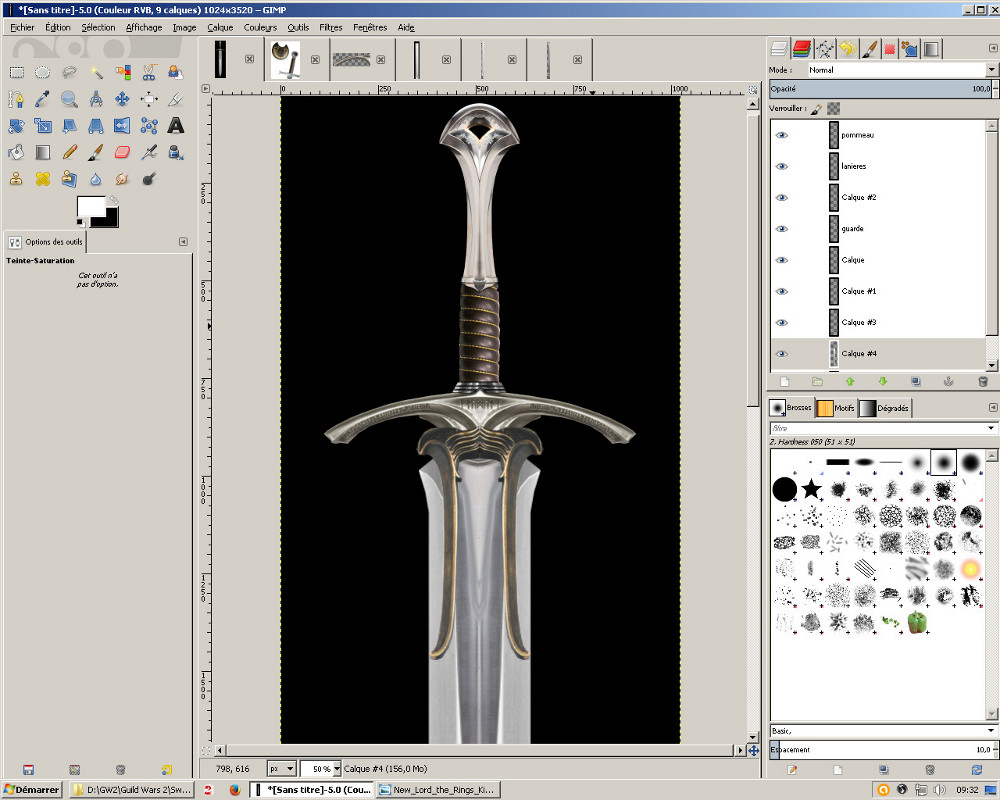Select the Heal bandage tool
The height and width of the screenshot is (800, 1000).
click(x=43, y=179)
